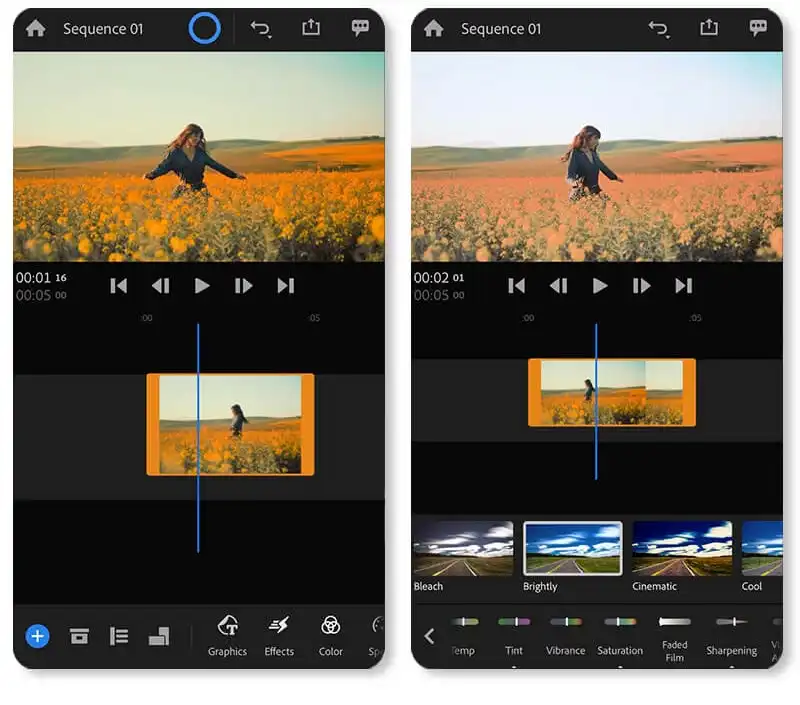Jump to sequence start in left screen
The height and width of the screenshot is (705, 800).
(x=118, y=286)
